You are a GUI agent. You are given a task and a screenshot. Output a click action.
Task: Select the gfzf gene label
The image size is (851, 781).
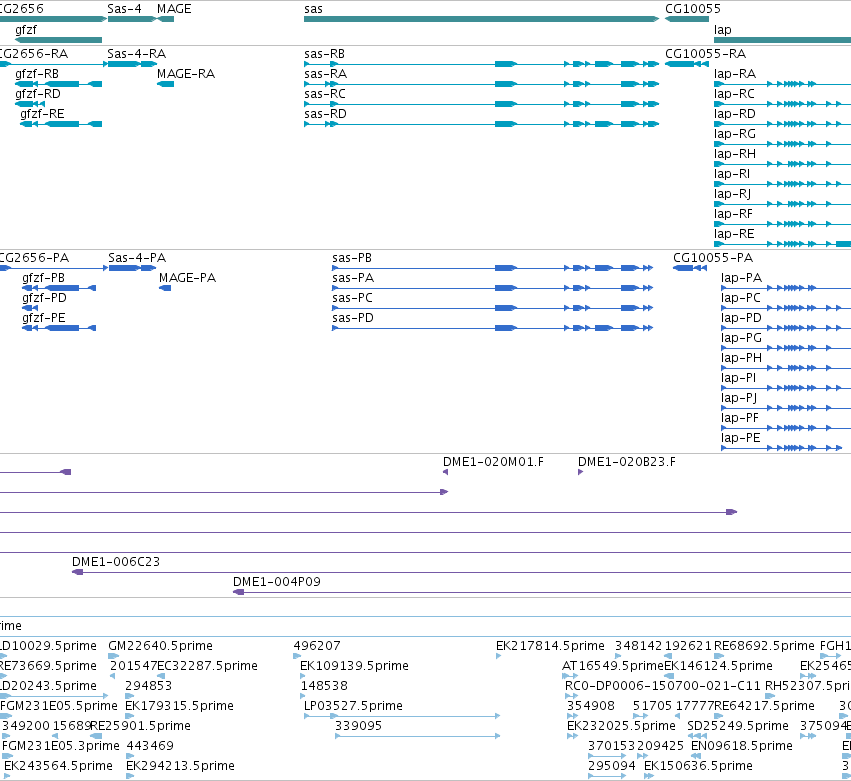pyautogui.click(x=26, y=29)
